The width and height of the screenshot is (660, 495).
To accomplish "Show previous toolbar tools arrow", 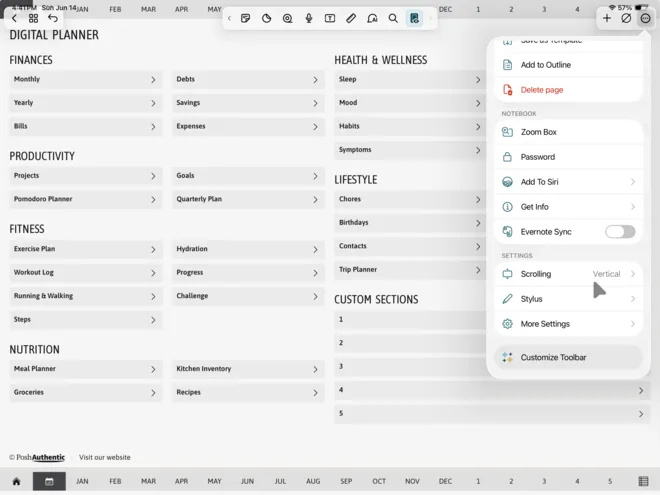I will [x=229, y=18].
